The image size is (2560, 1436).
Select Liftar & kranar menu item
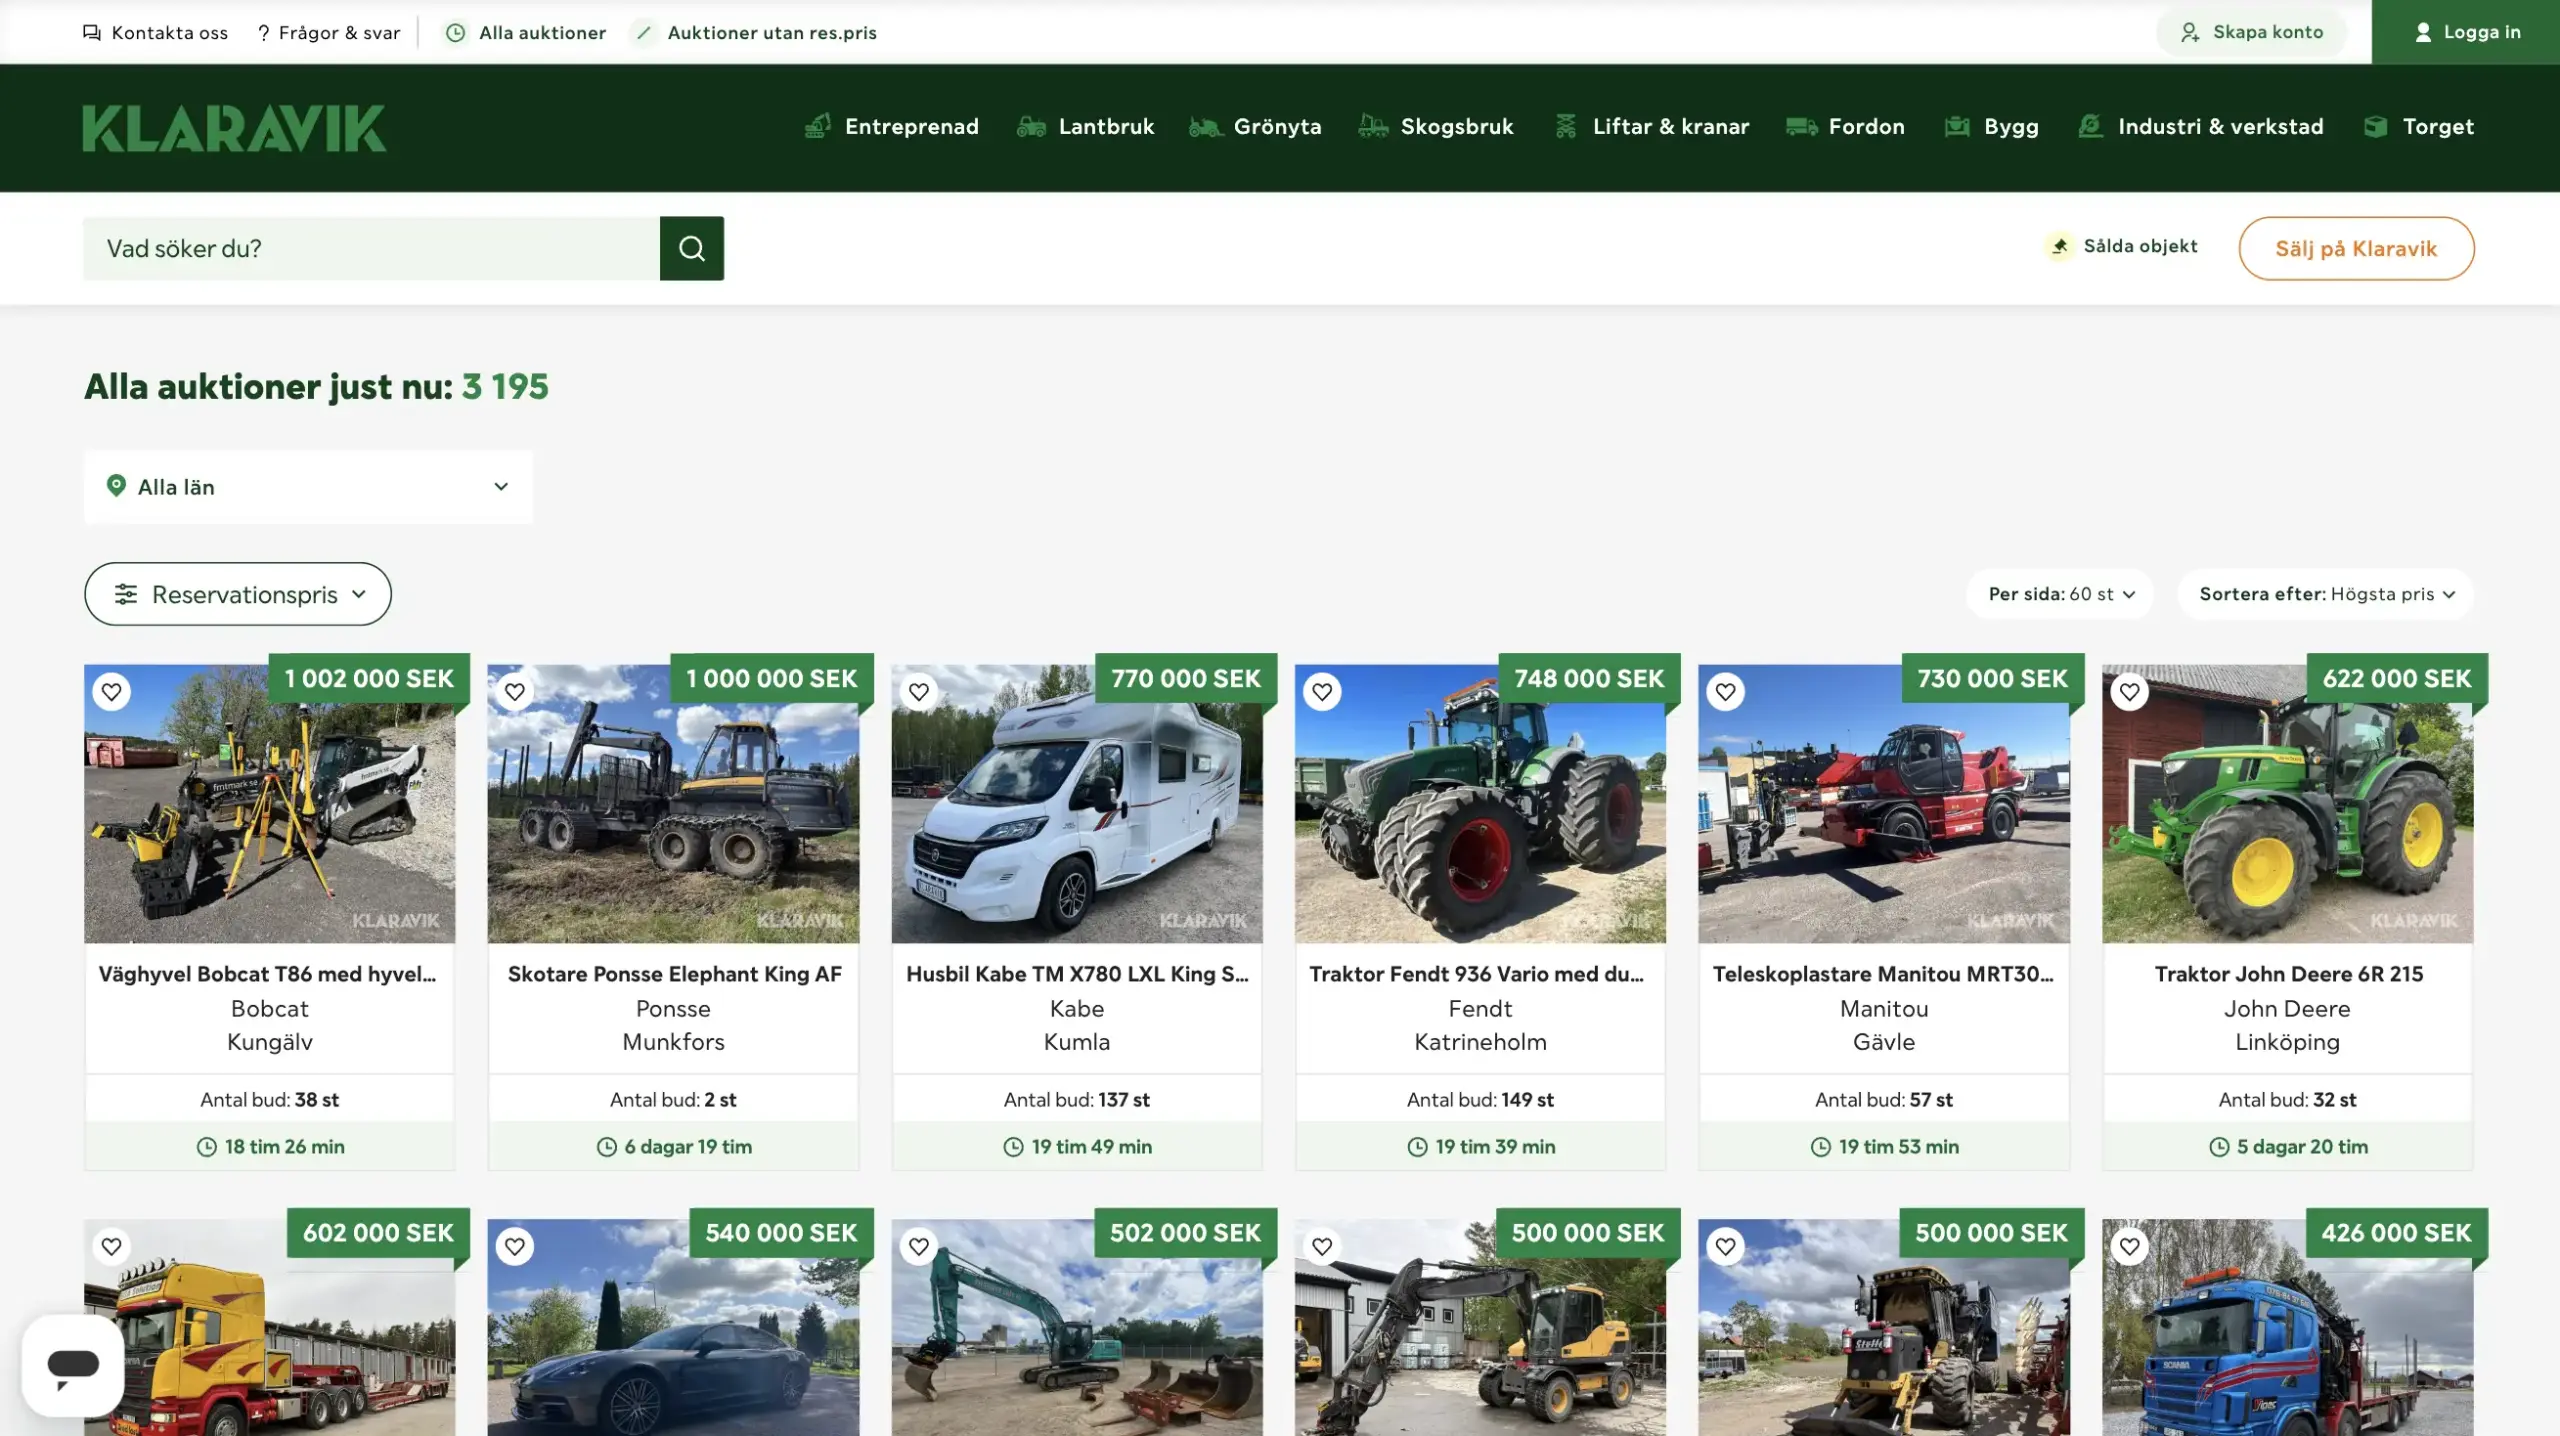click(1652, 127)
